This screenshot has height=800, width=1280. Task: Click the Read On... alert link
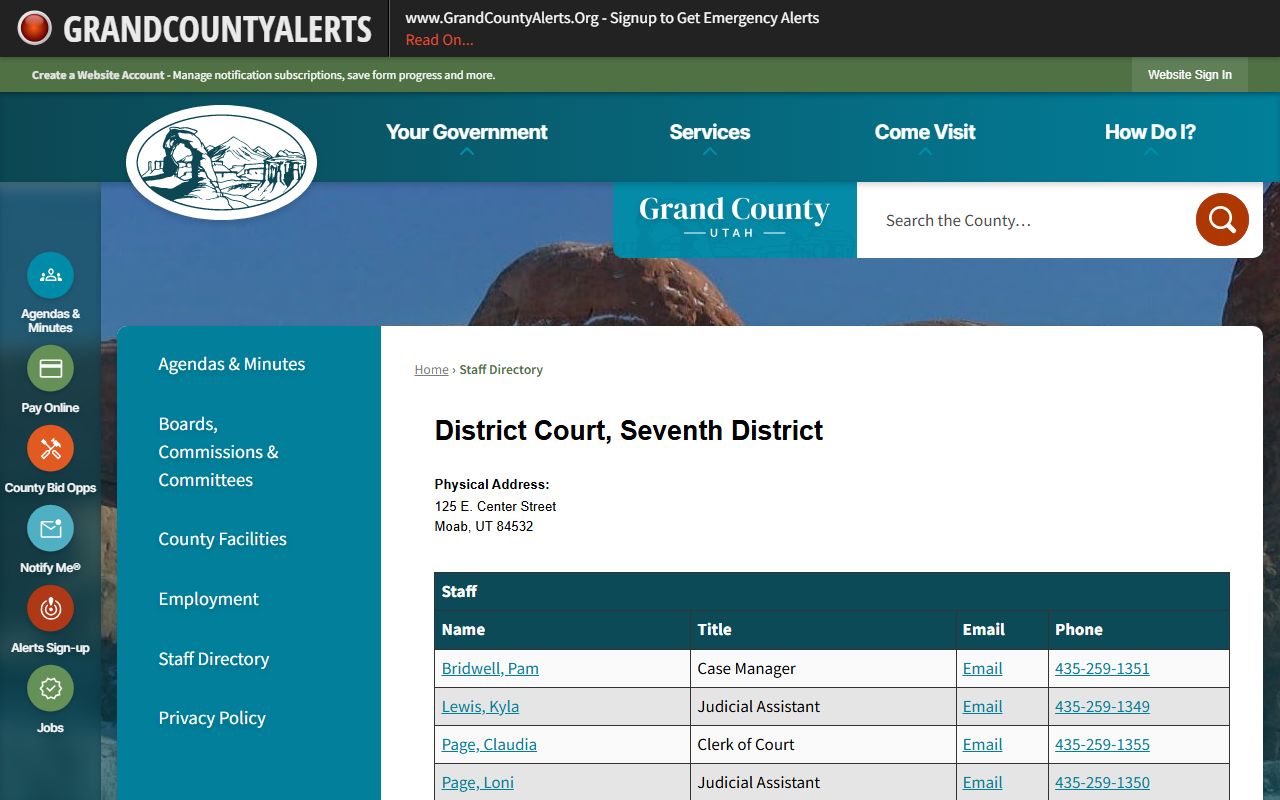pyautogui.click(x=440, y=40)
